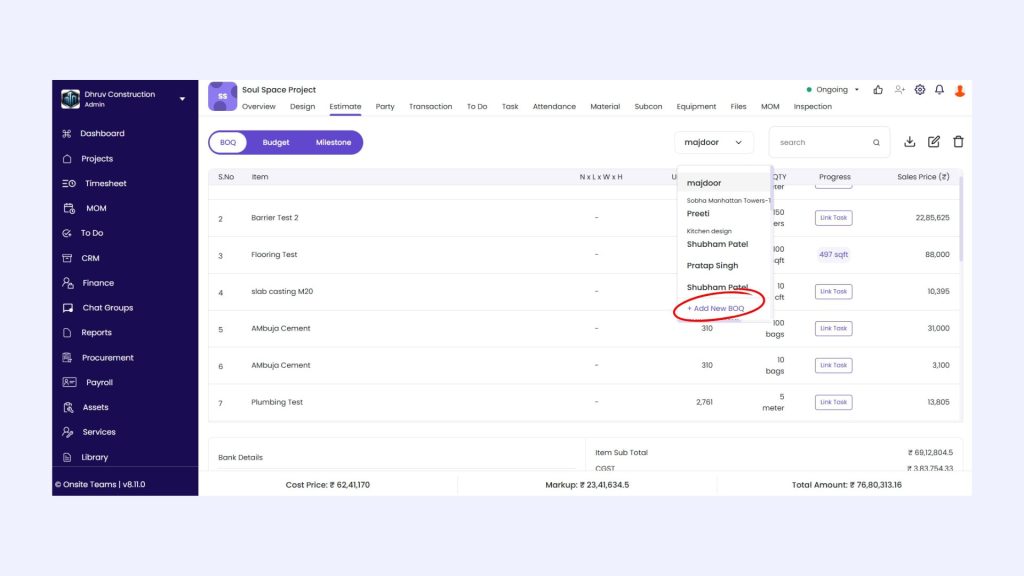Click Add New BOQ link
1024x576 pixels.
click(x=716, y=309)
